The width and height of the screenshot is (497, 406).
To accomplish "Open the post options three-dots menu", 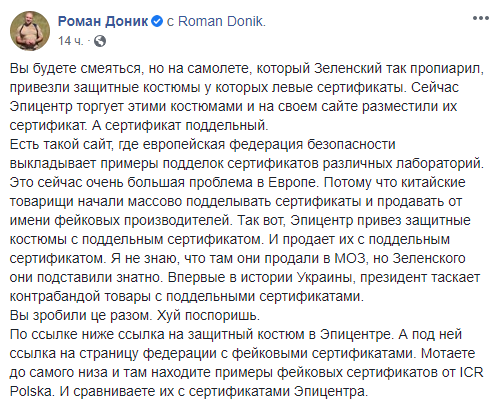I will (x=480, y=18).
